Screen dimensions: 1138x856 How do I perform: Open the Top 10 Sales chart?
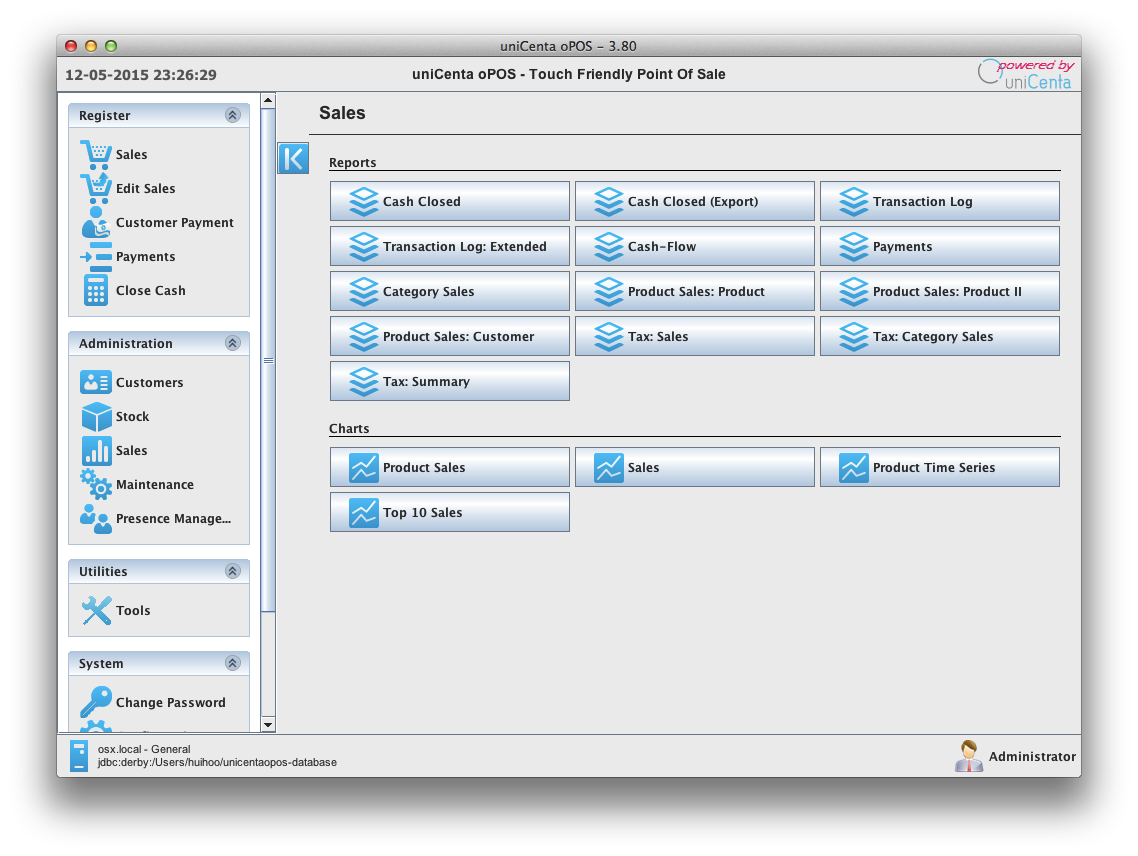[449, 512]
